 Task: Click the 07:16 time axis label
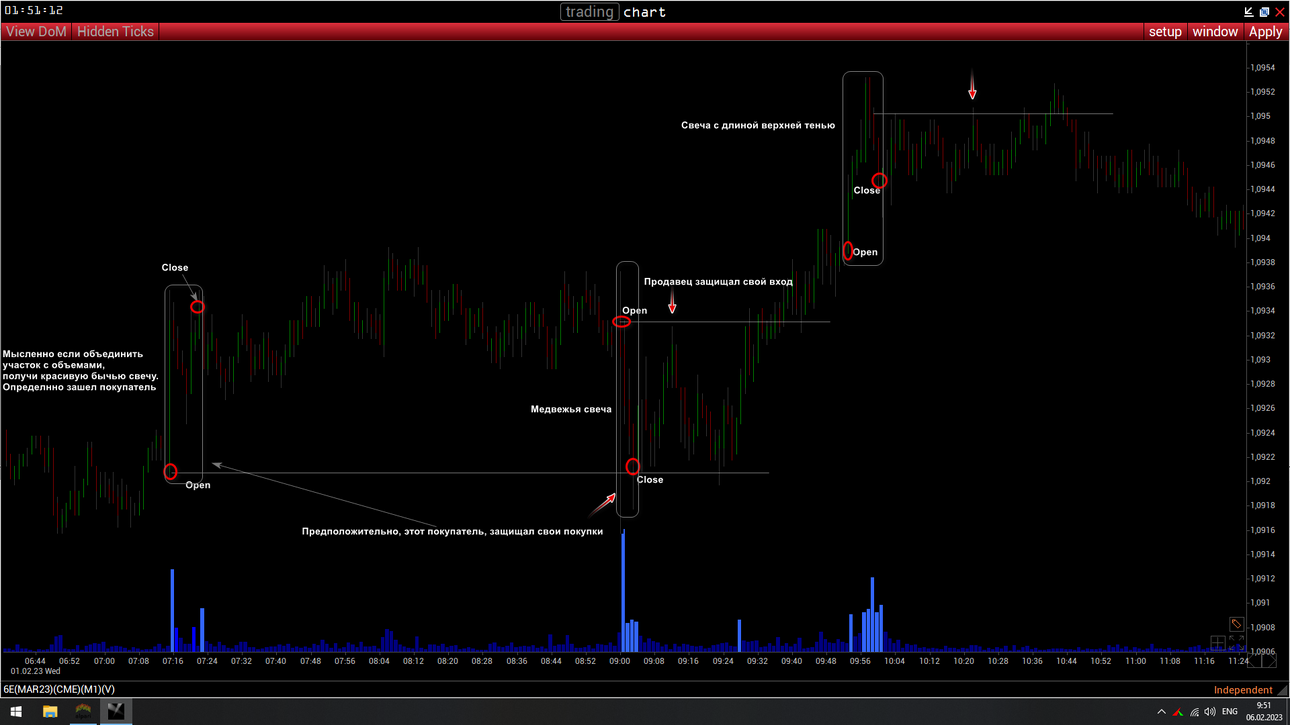[x=173, y=661]
